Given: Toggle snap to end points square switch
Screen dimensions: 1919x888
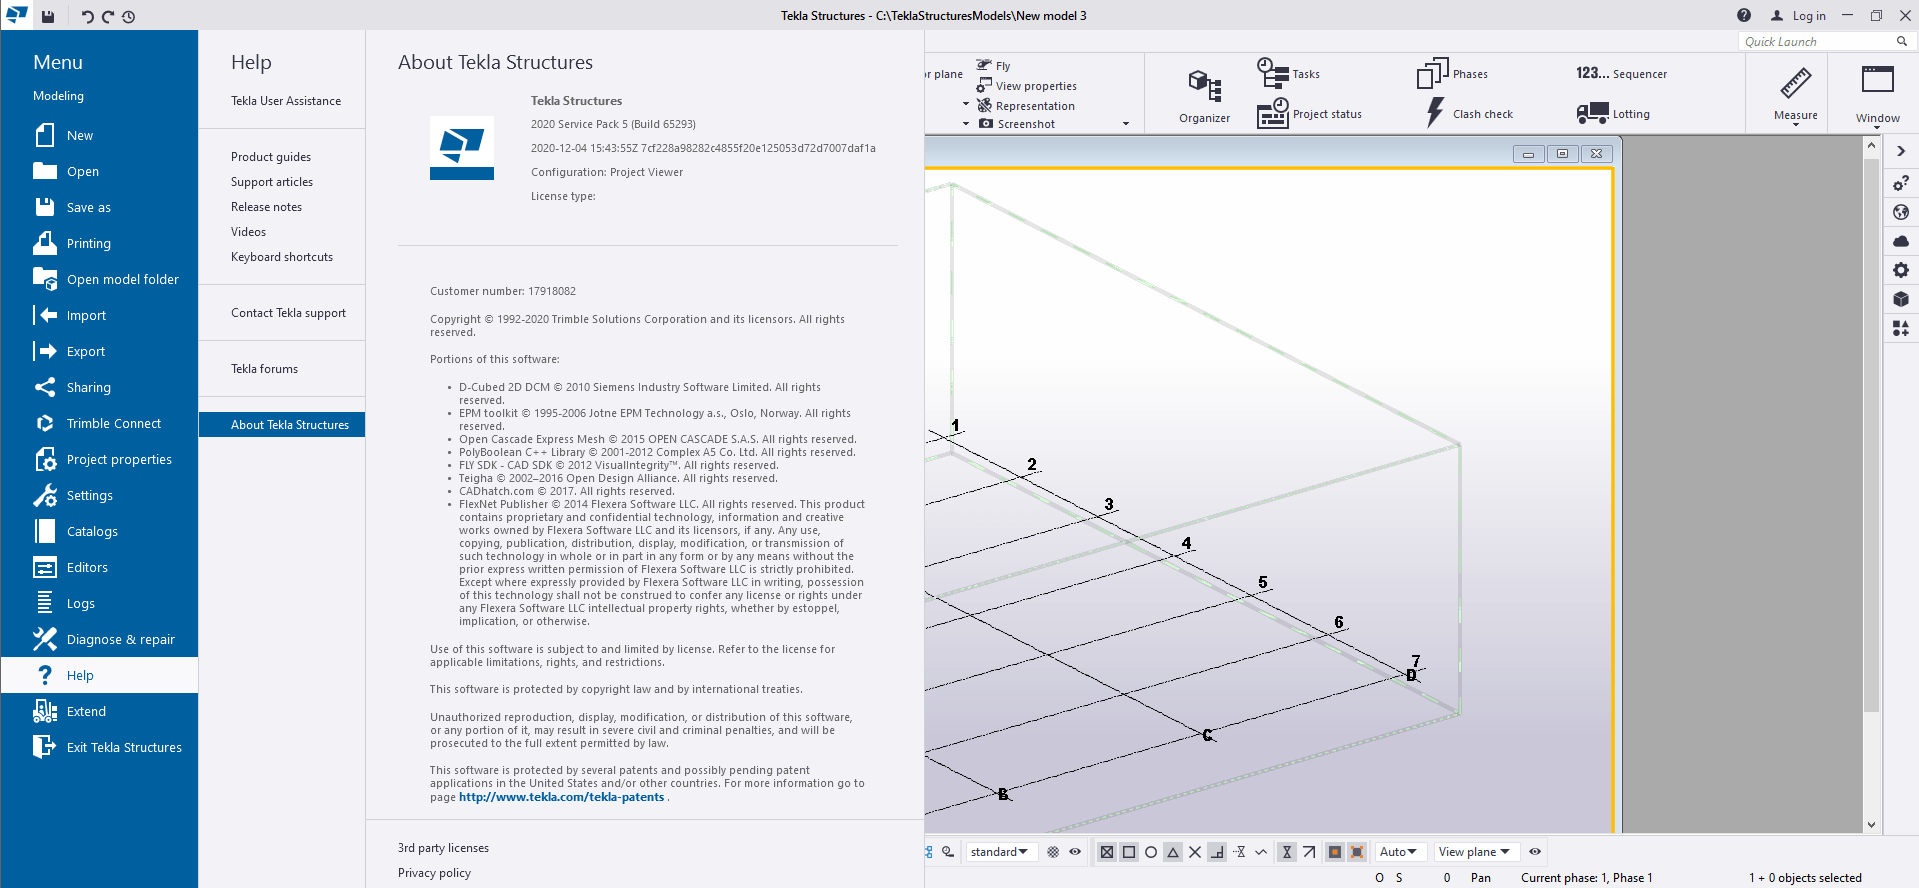Looking at the screenshot, I should (1129, 852).
